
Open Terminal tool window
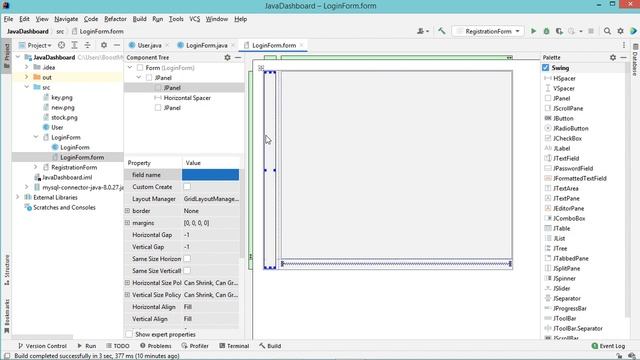(x=234, y=346)
